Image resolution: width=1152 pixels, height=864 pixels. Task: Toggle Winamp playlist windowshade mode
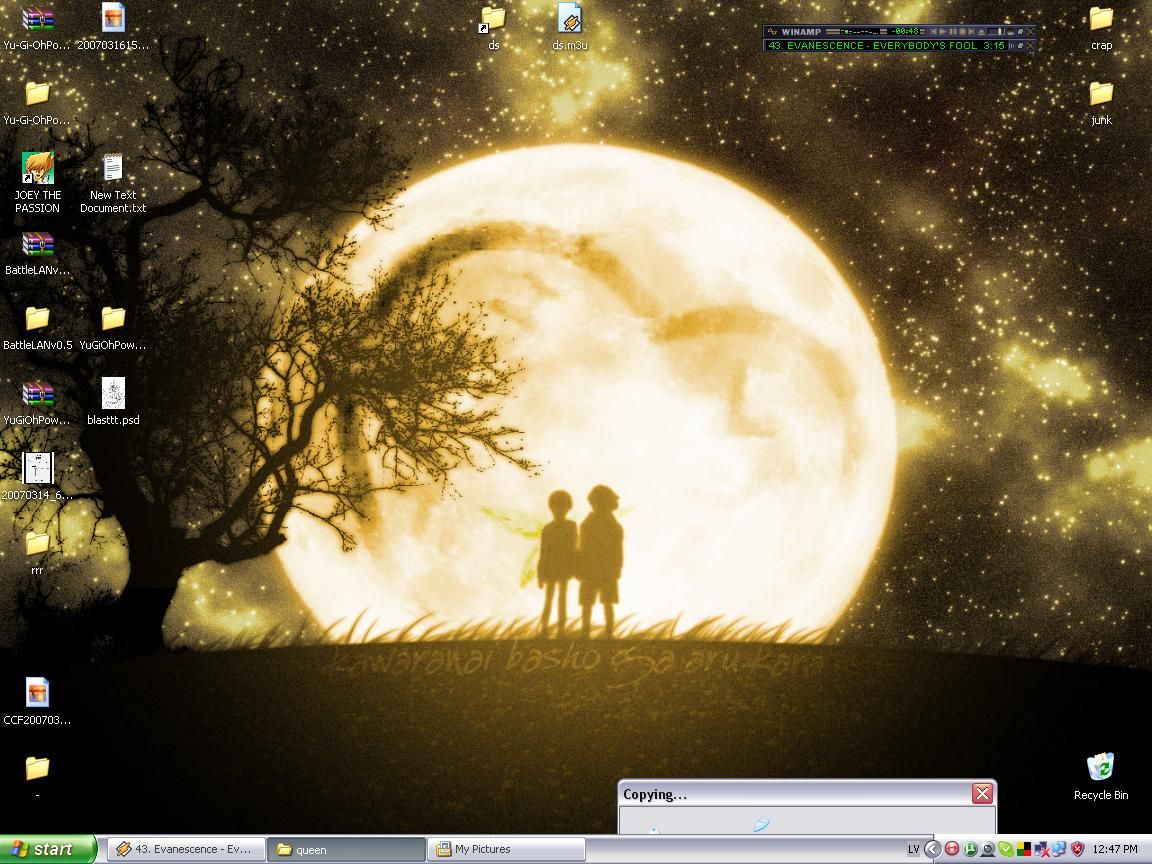(x=1020, y=46)
